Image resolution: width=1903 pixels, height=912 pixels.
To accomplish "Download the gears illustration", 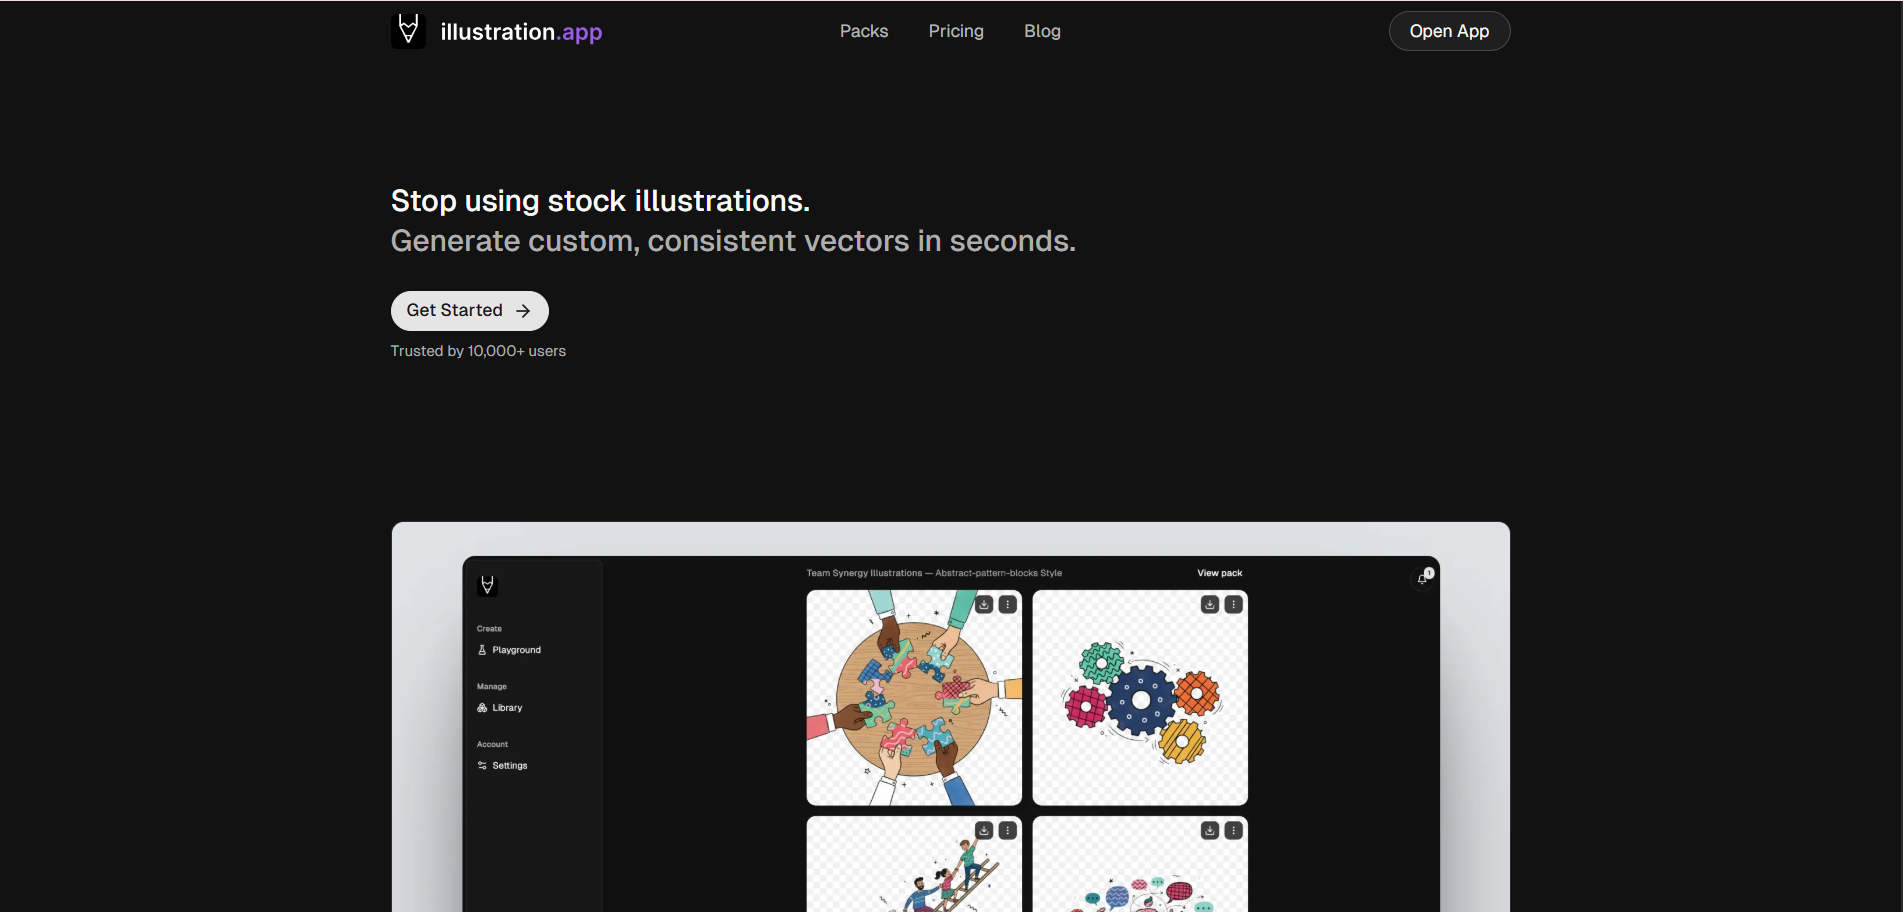I will point(1210,605).
